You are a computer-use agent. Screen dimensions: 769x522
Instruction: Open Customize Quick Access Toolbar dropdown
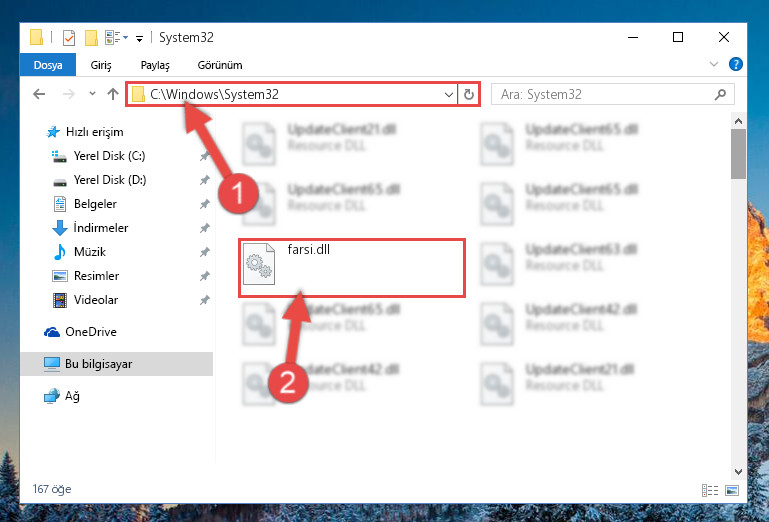coord(139,38)
